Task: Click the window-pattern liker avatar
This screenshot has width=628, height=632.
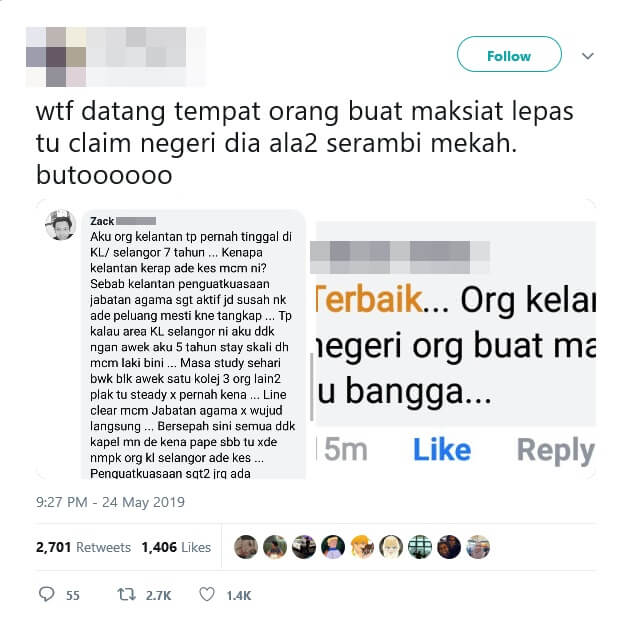Action: pos(420,547)
